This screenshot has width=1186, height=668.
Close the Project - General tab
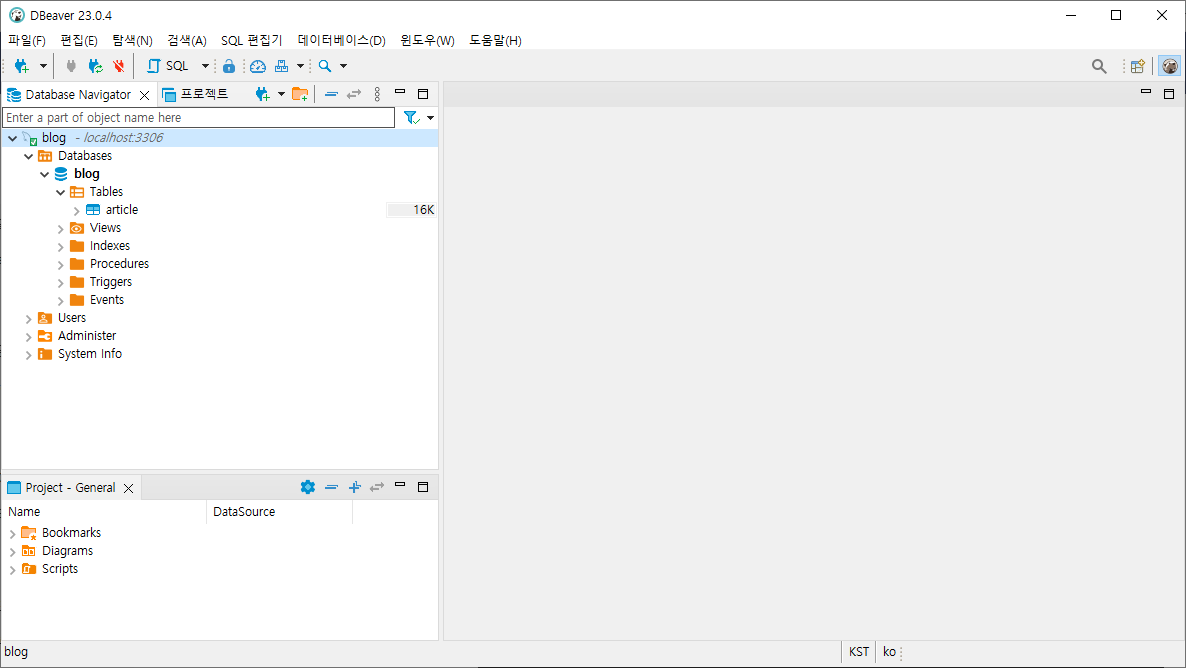point(129,489)
